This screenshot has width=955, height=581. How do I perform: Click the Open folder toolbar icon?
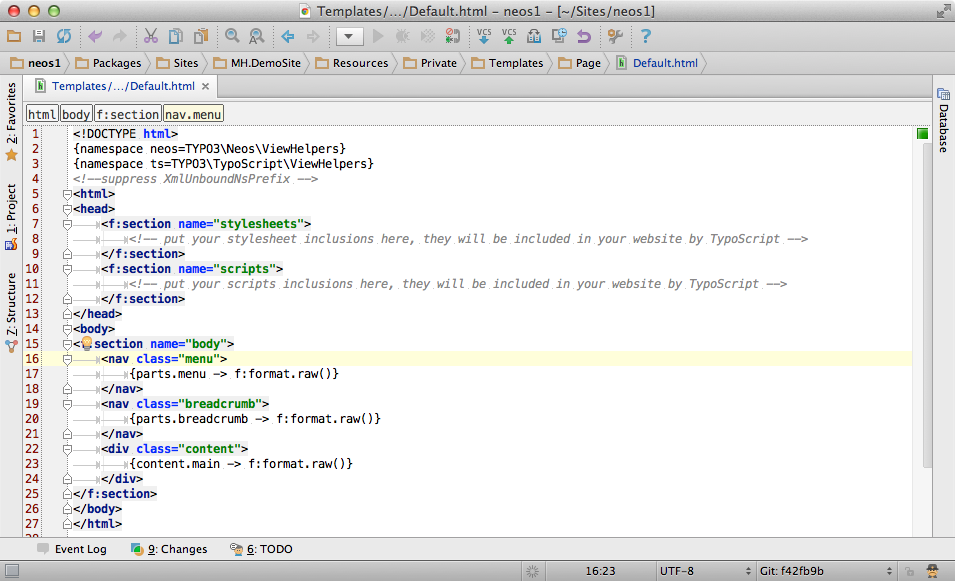(13, 37)
